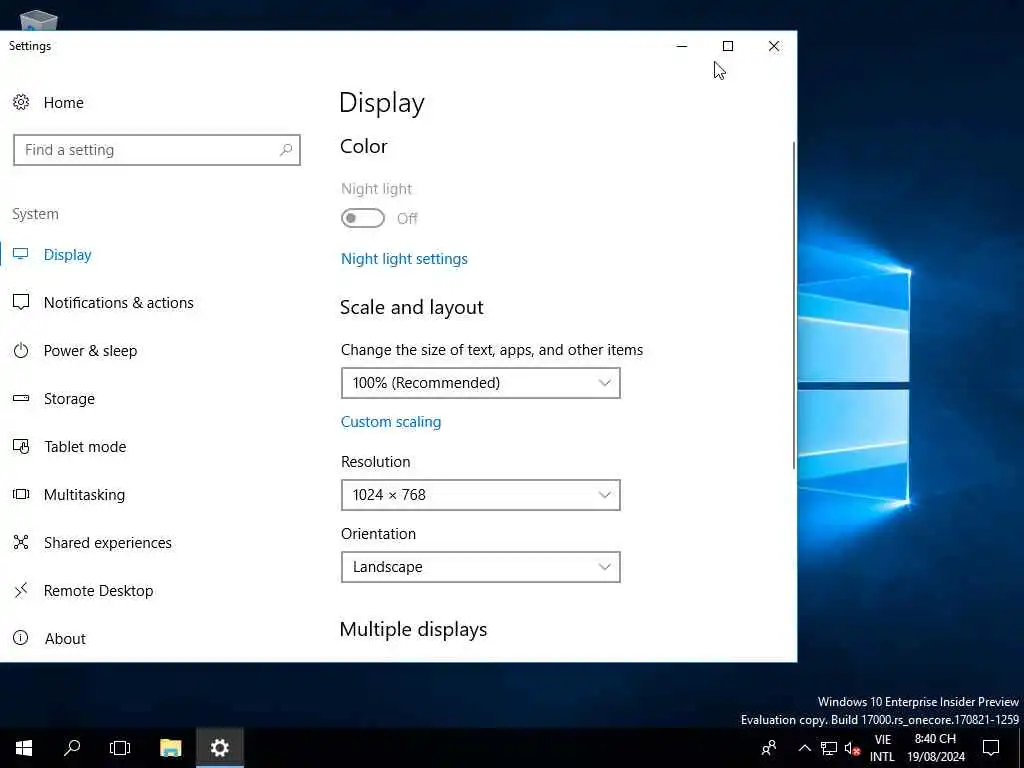Click the Multitasking icon

tap(21, 494)
